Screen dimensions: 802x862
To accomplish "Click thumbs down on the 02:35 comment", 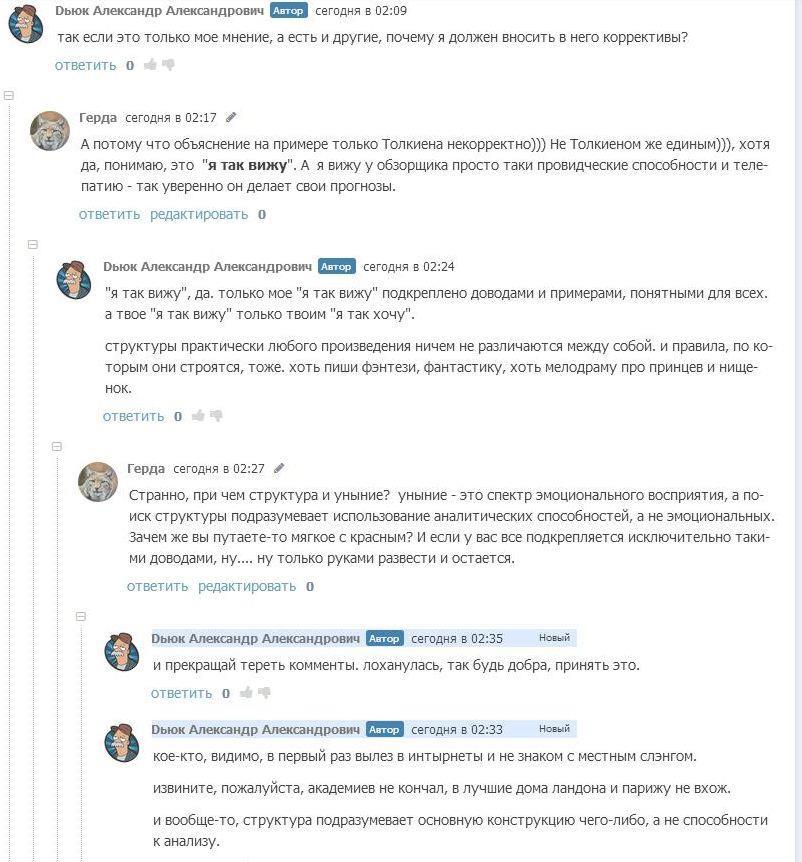I will click(264, 693).
